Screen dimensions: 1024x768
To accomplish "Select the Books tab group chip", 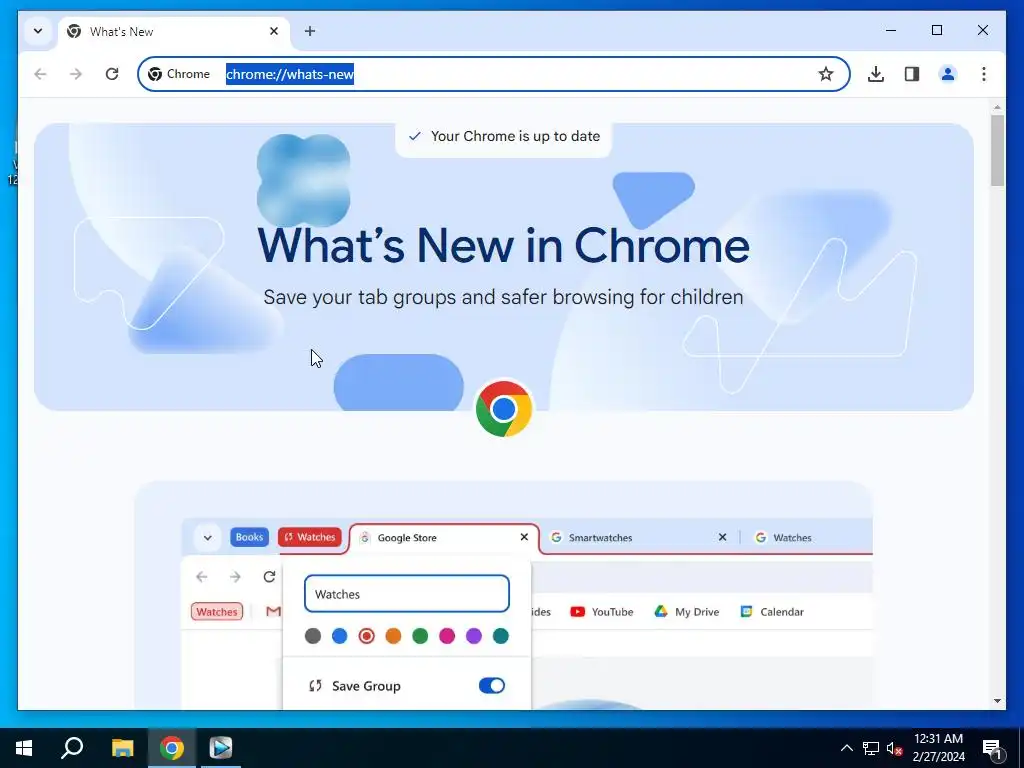I will pyautogui.click(x=249, y=537).
